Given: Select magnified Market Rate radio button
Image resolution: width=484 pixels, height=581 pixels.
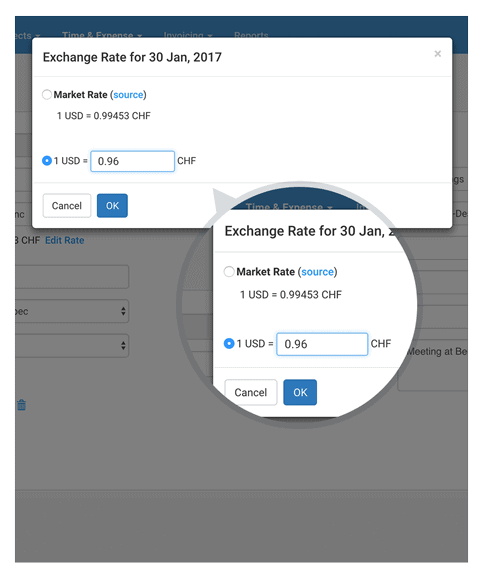Looking at the screenshot, I should (x=229, y=272).
